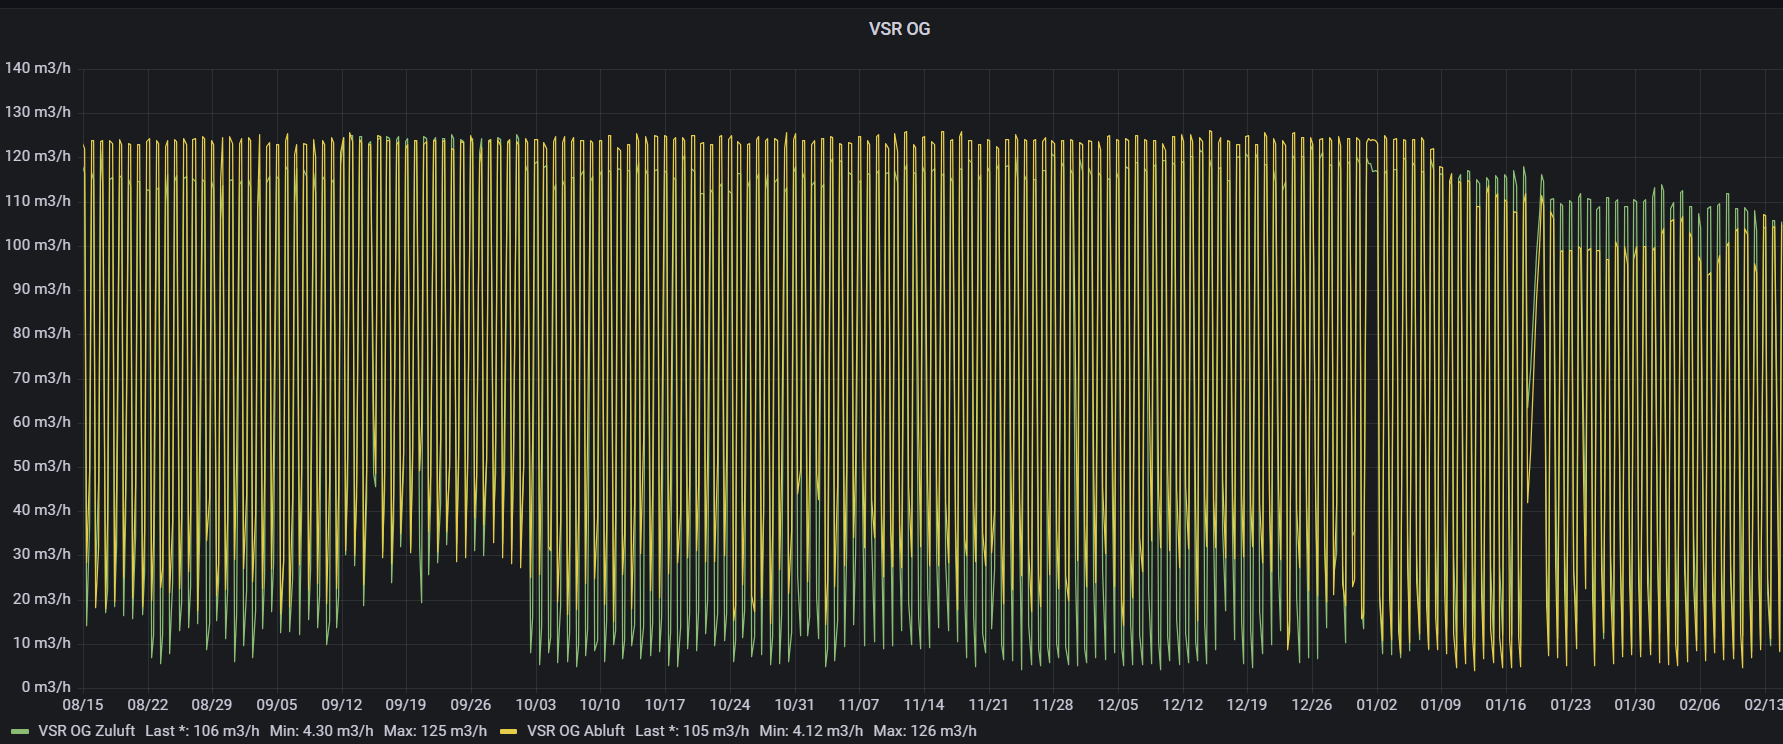Click the 02/06 date label on x-axis
The height and width of the screenshot is (744, 1783).
(x=1699, y=705)
